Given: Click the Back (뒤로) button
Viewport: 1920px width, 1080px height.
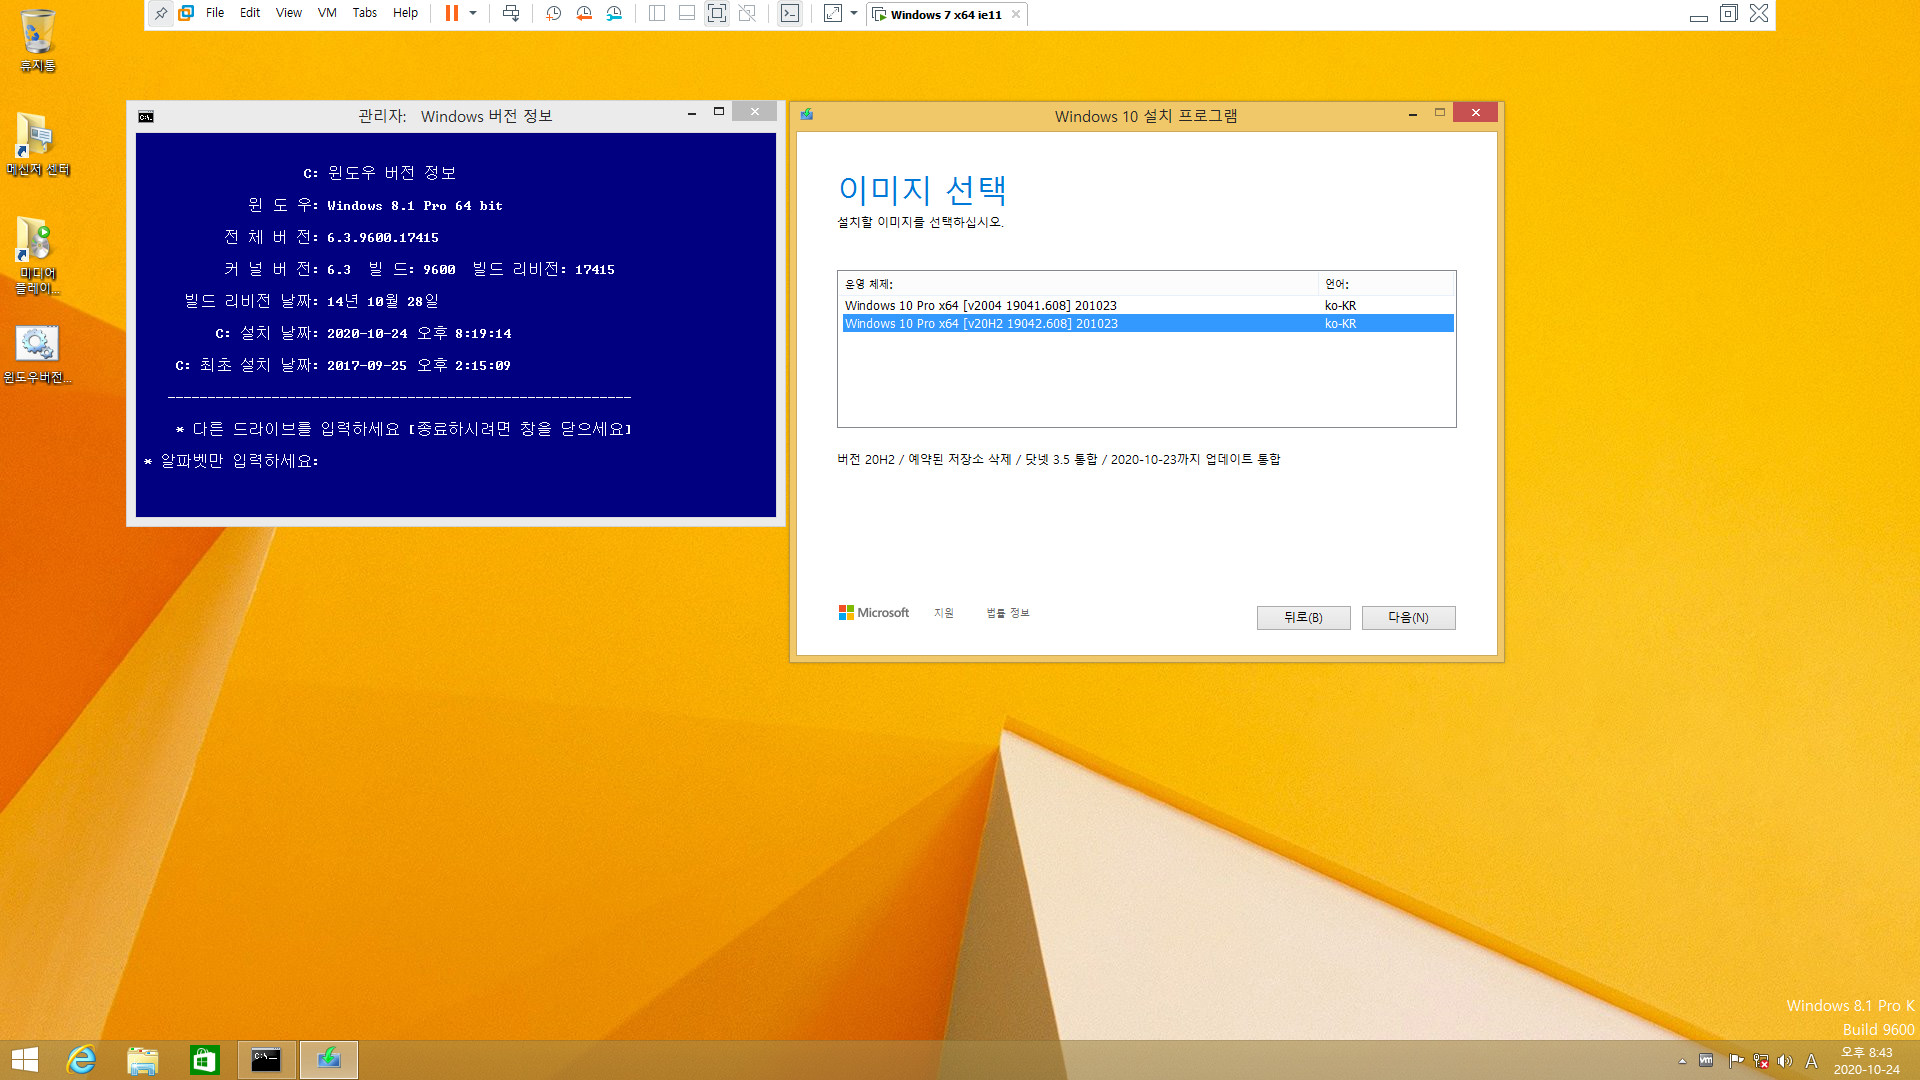Looking at the screenshot, I should [x=1303, y=618].
